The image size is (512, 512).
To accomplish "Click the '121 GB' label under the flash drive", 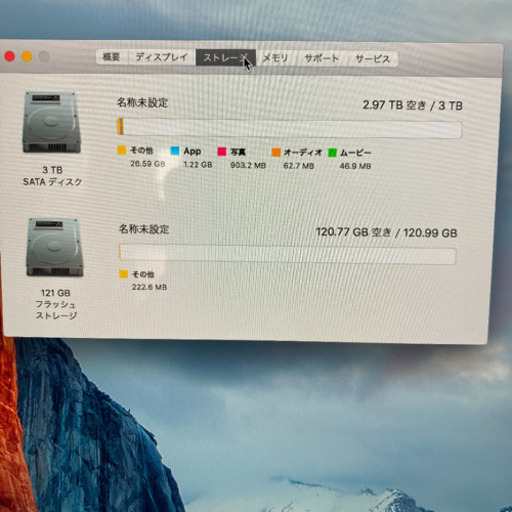I will point(56,293).
